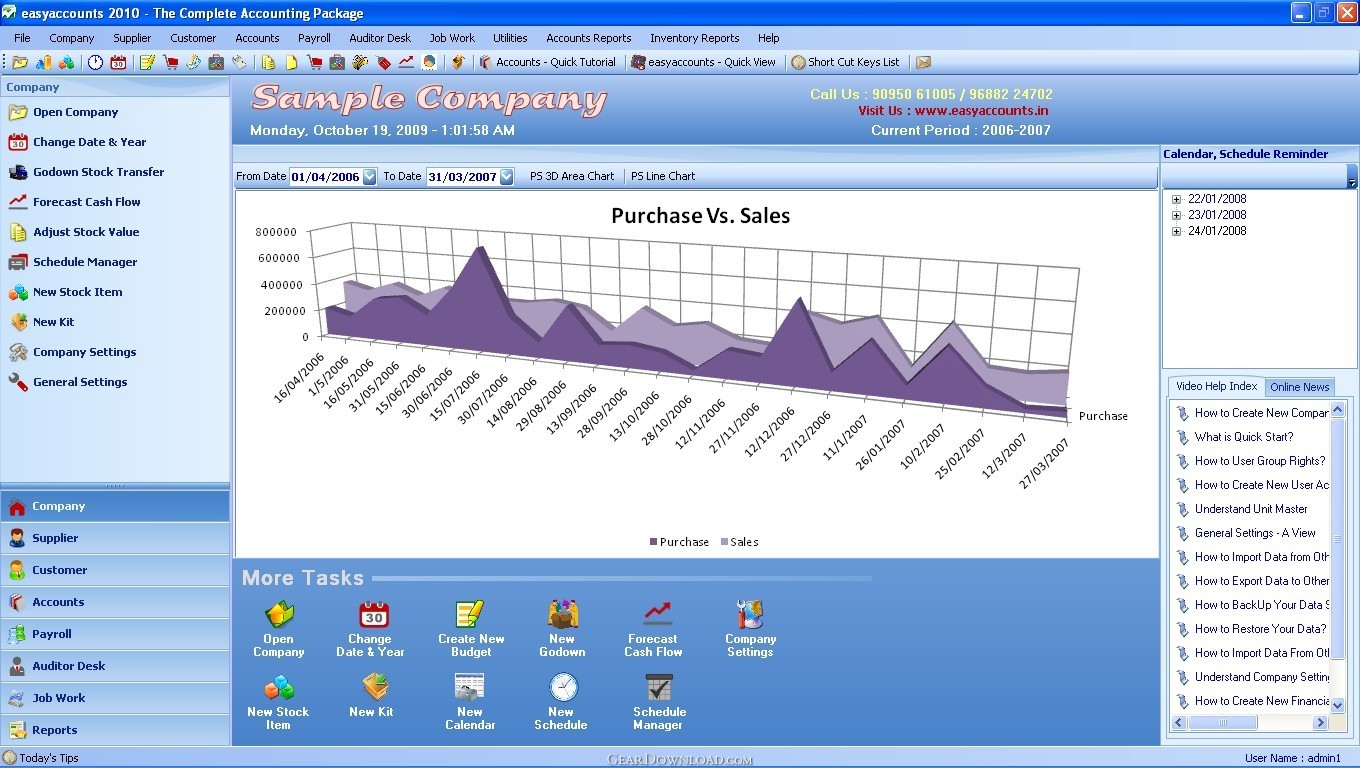
Task: Open the Payroll menu
Action: [314, 38]
